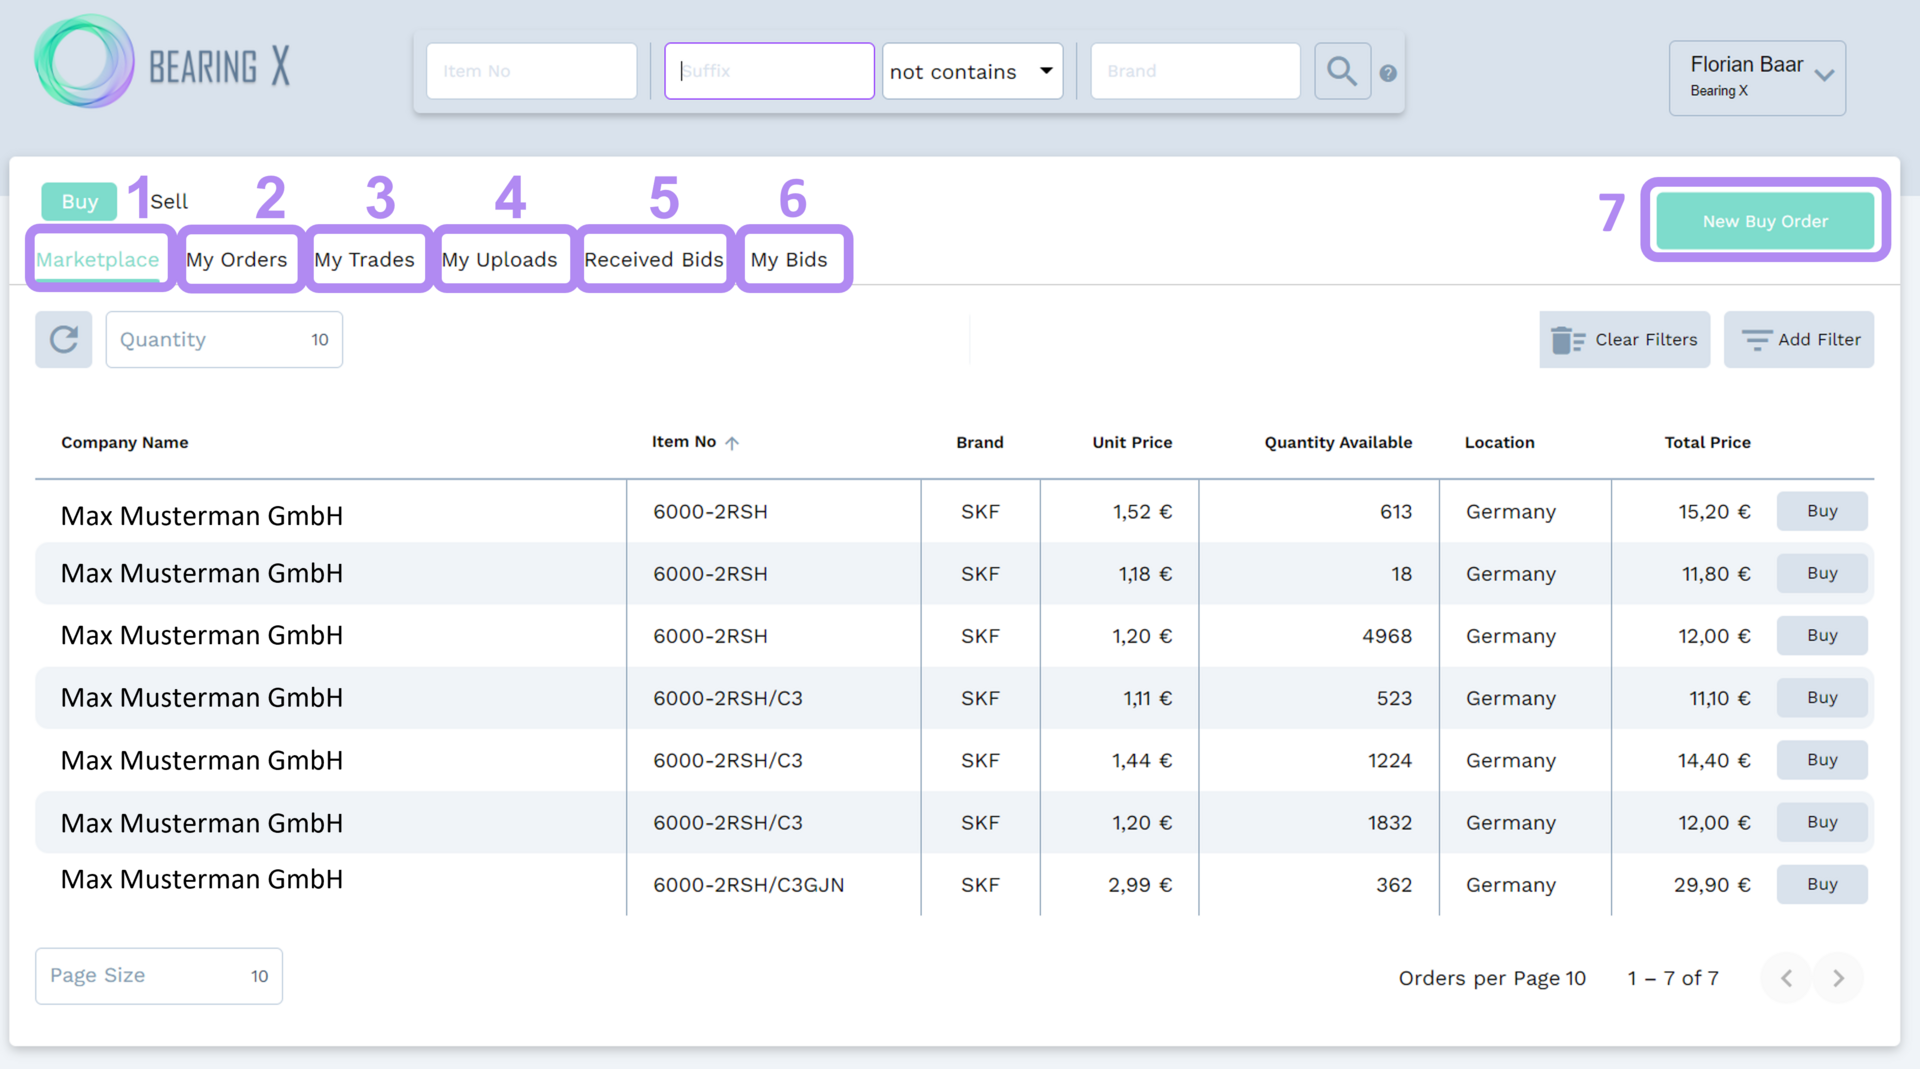Image resolution: width=1920 pixels, height=1069 pixels.
Task: Click the Unit Price column header
Action: click(1132, 443)
